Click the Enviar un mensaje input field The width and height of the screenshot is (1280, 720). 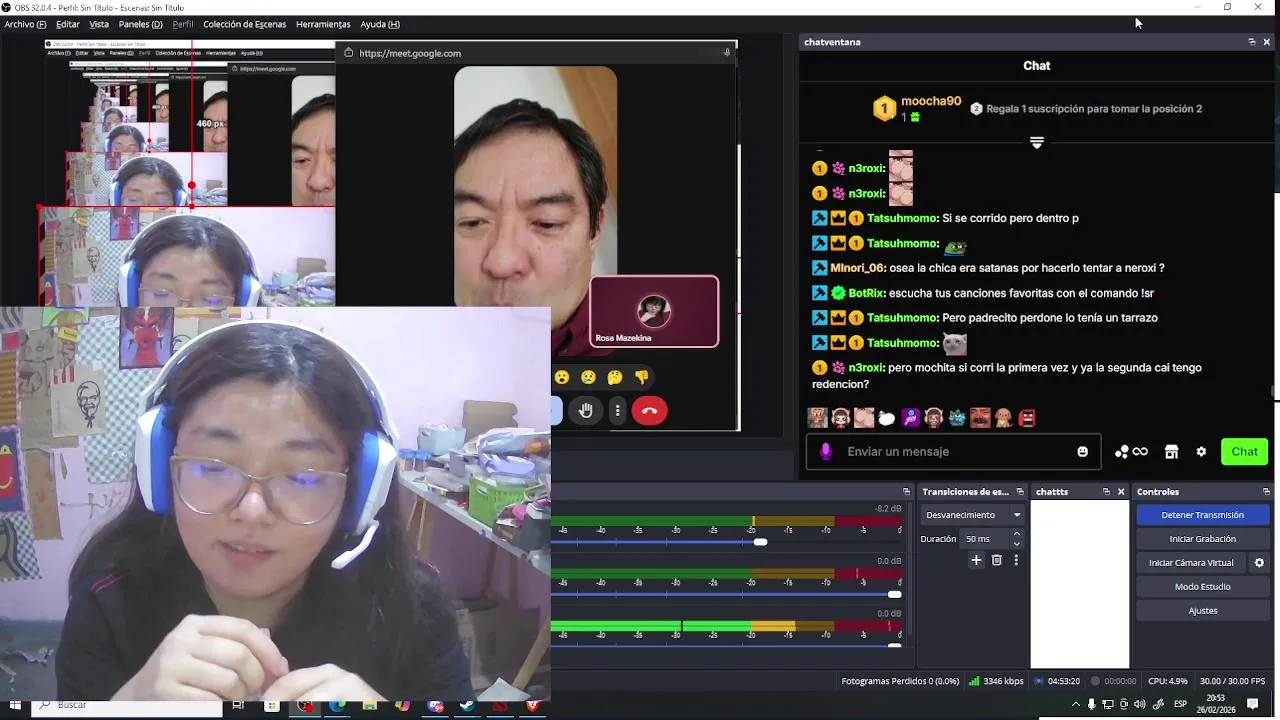pyautogui.click(x=953, y=452)
